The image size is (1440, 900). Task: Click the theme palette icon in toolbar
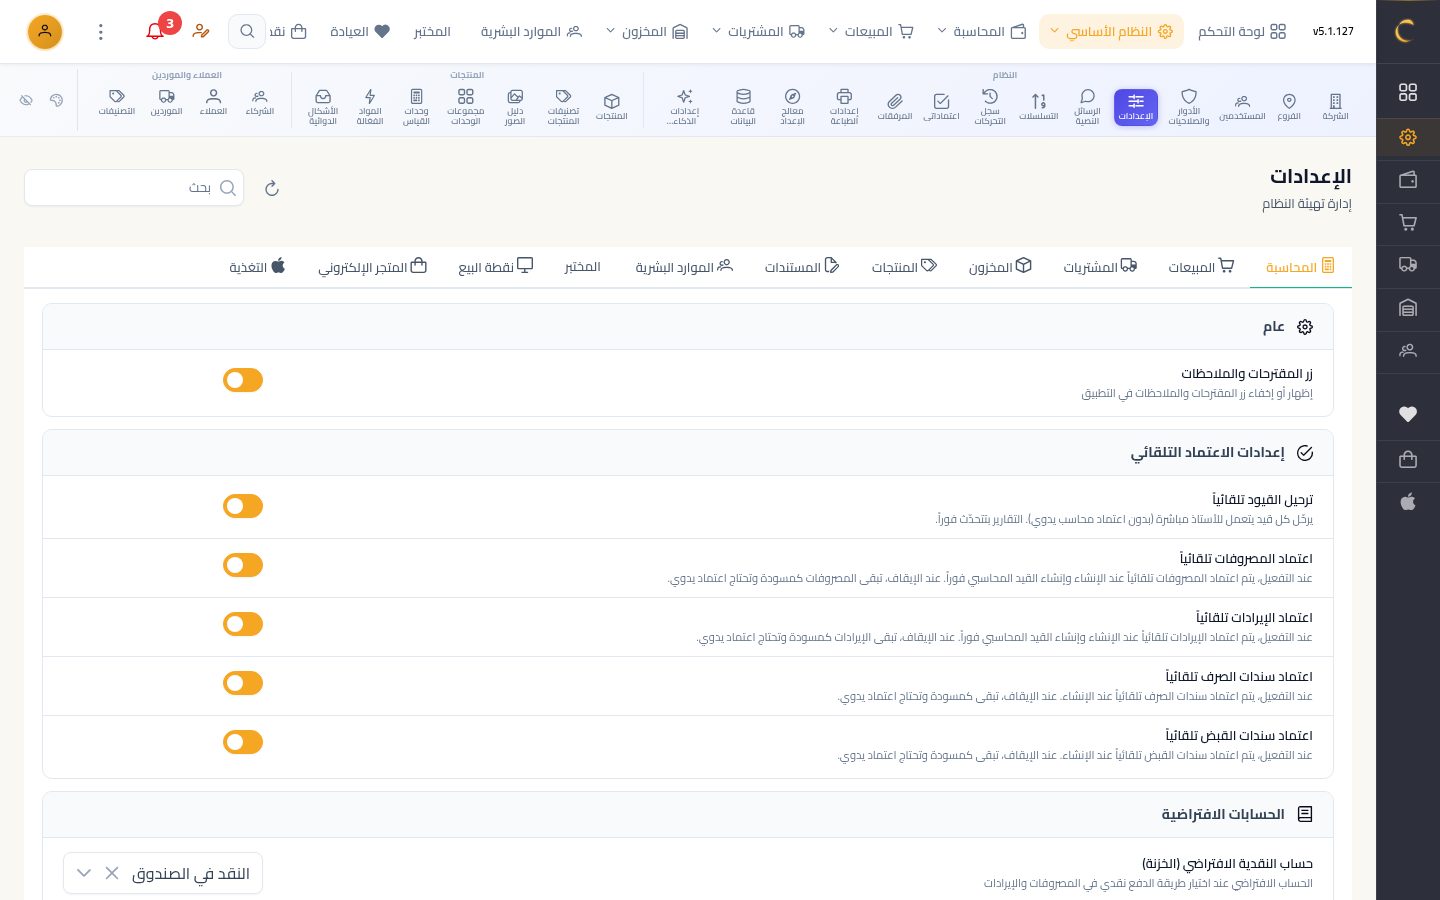pos(57,100)
